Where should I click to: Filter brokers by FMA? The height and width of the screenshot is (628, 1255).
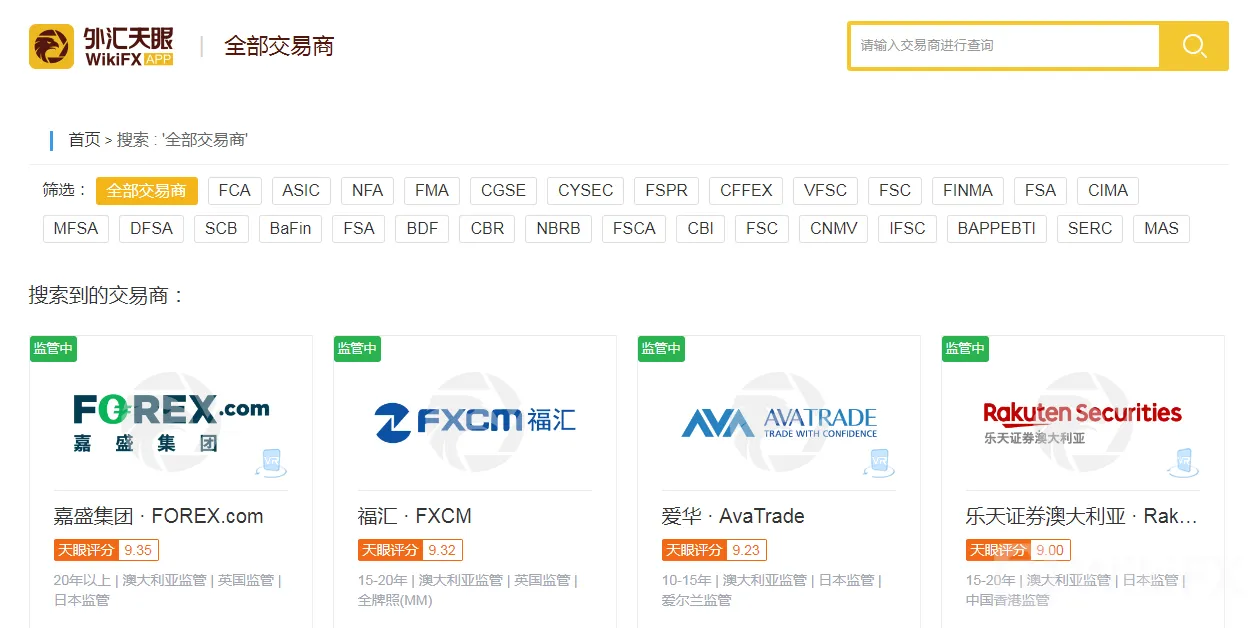(432, 191)
